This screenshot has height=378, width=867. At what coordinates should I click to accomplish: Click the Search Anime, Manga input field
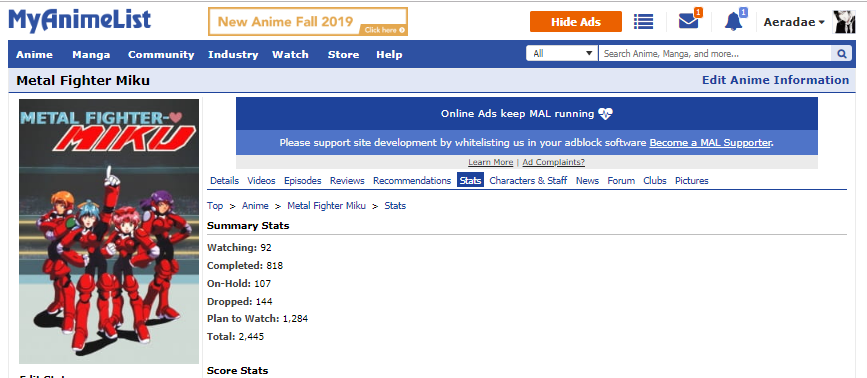[715, 54]
